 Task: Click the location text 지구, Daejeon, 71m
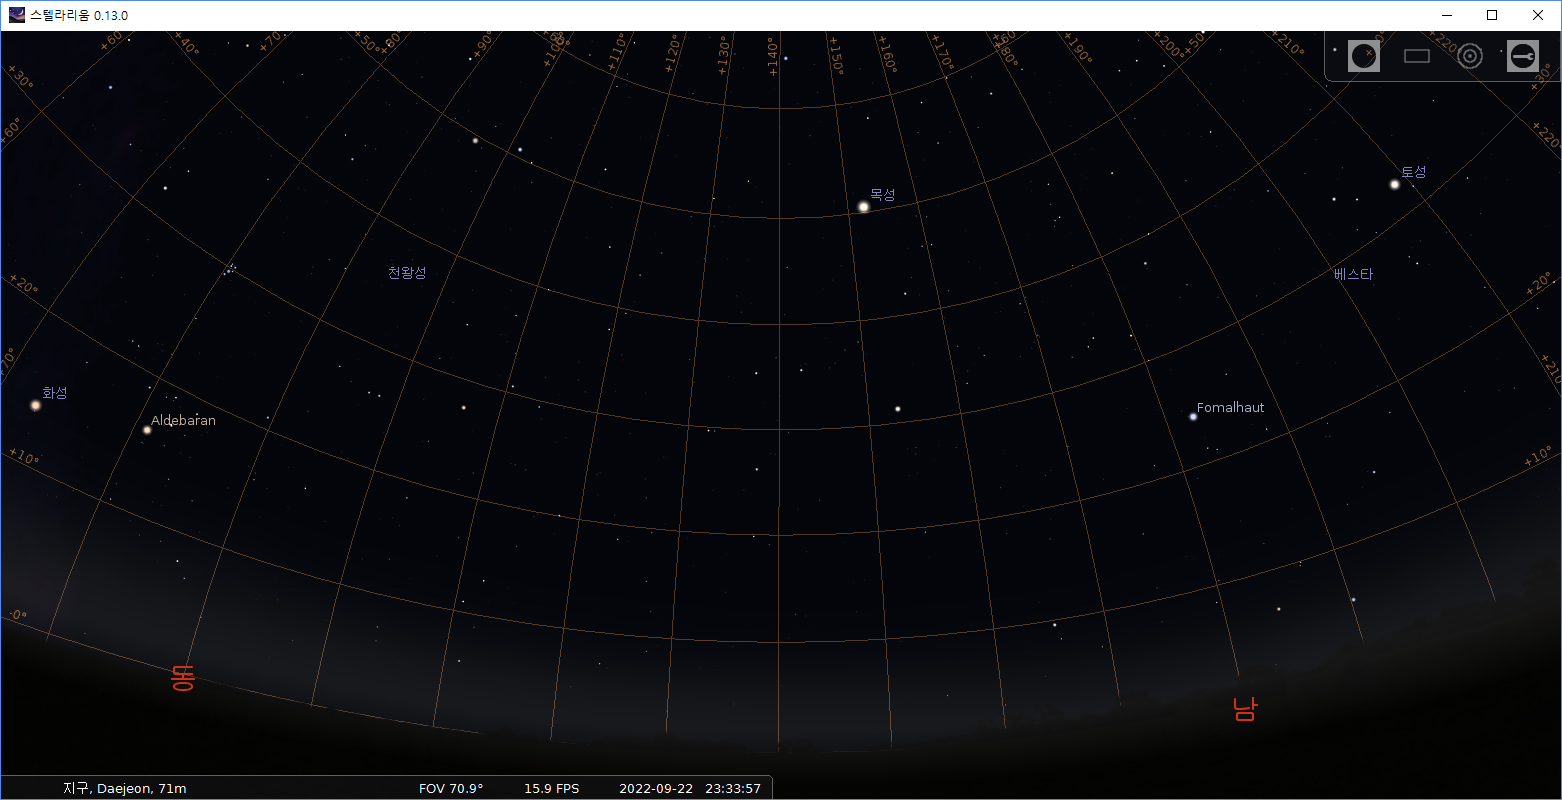124,788
